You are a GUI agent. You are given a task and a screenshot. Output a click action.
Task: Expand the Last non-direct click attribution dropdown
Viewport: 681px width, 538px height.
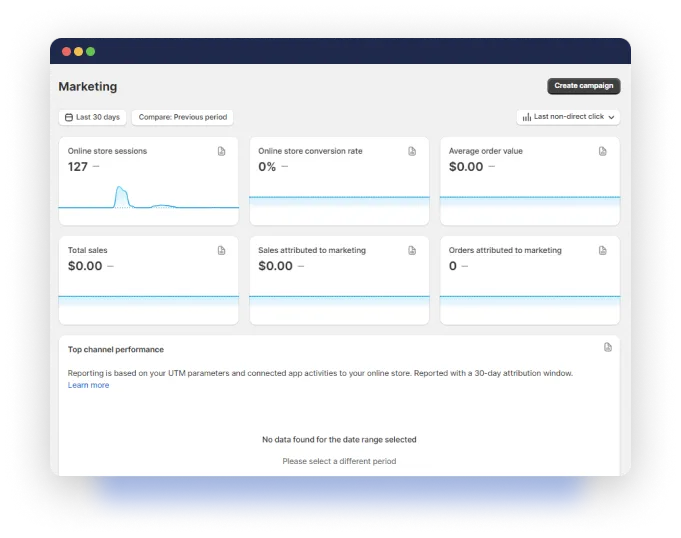click(568, 117)
